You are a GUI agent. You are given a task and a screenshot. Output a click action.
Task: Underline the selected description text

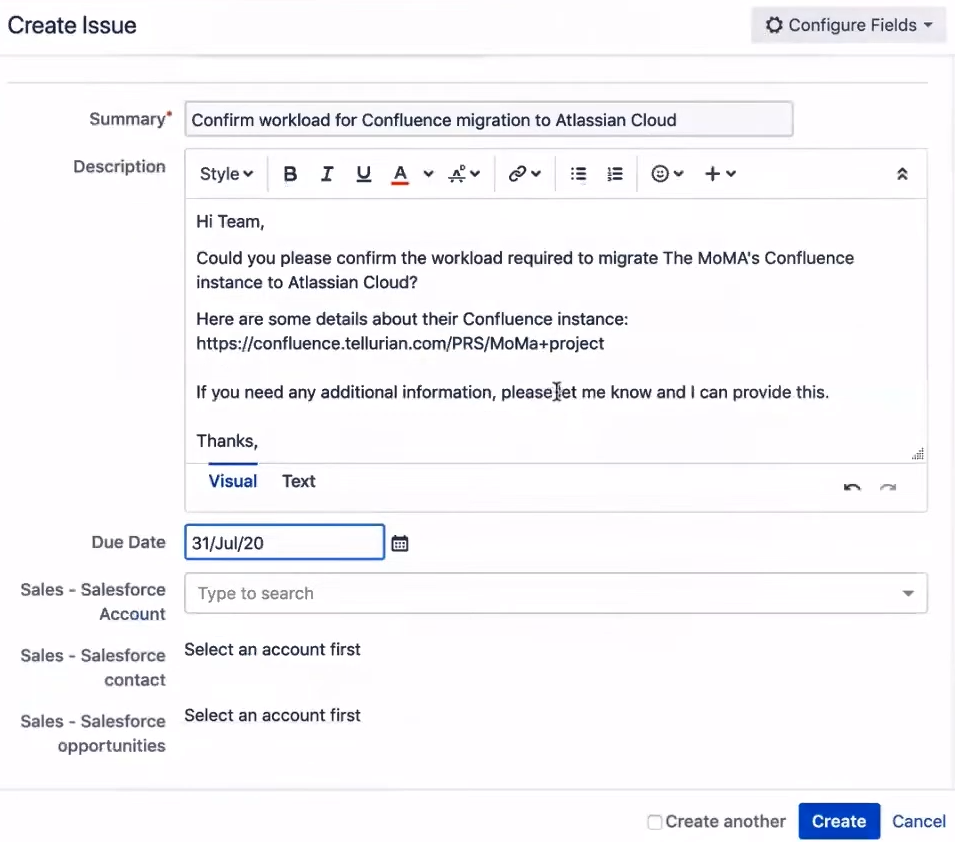[x=364, y=174]
